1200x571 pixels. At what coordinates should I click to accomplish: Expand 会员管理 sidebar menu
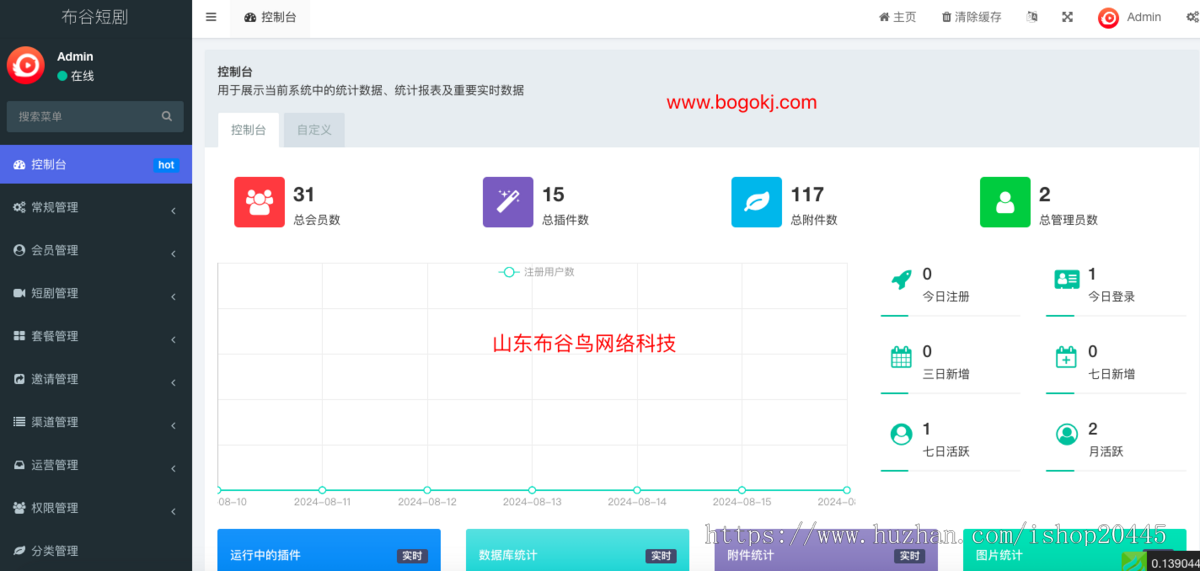coord(96,250)
